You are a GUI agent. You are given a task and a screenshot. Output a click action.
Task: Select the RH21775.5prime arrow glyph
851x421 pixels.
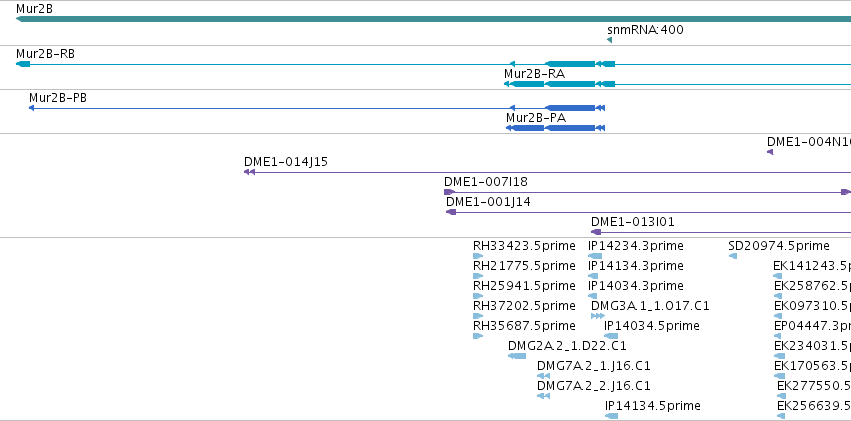point(478,276)
